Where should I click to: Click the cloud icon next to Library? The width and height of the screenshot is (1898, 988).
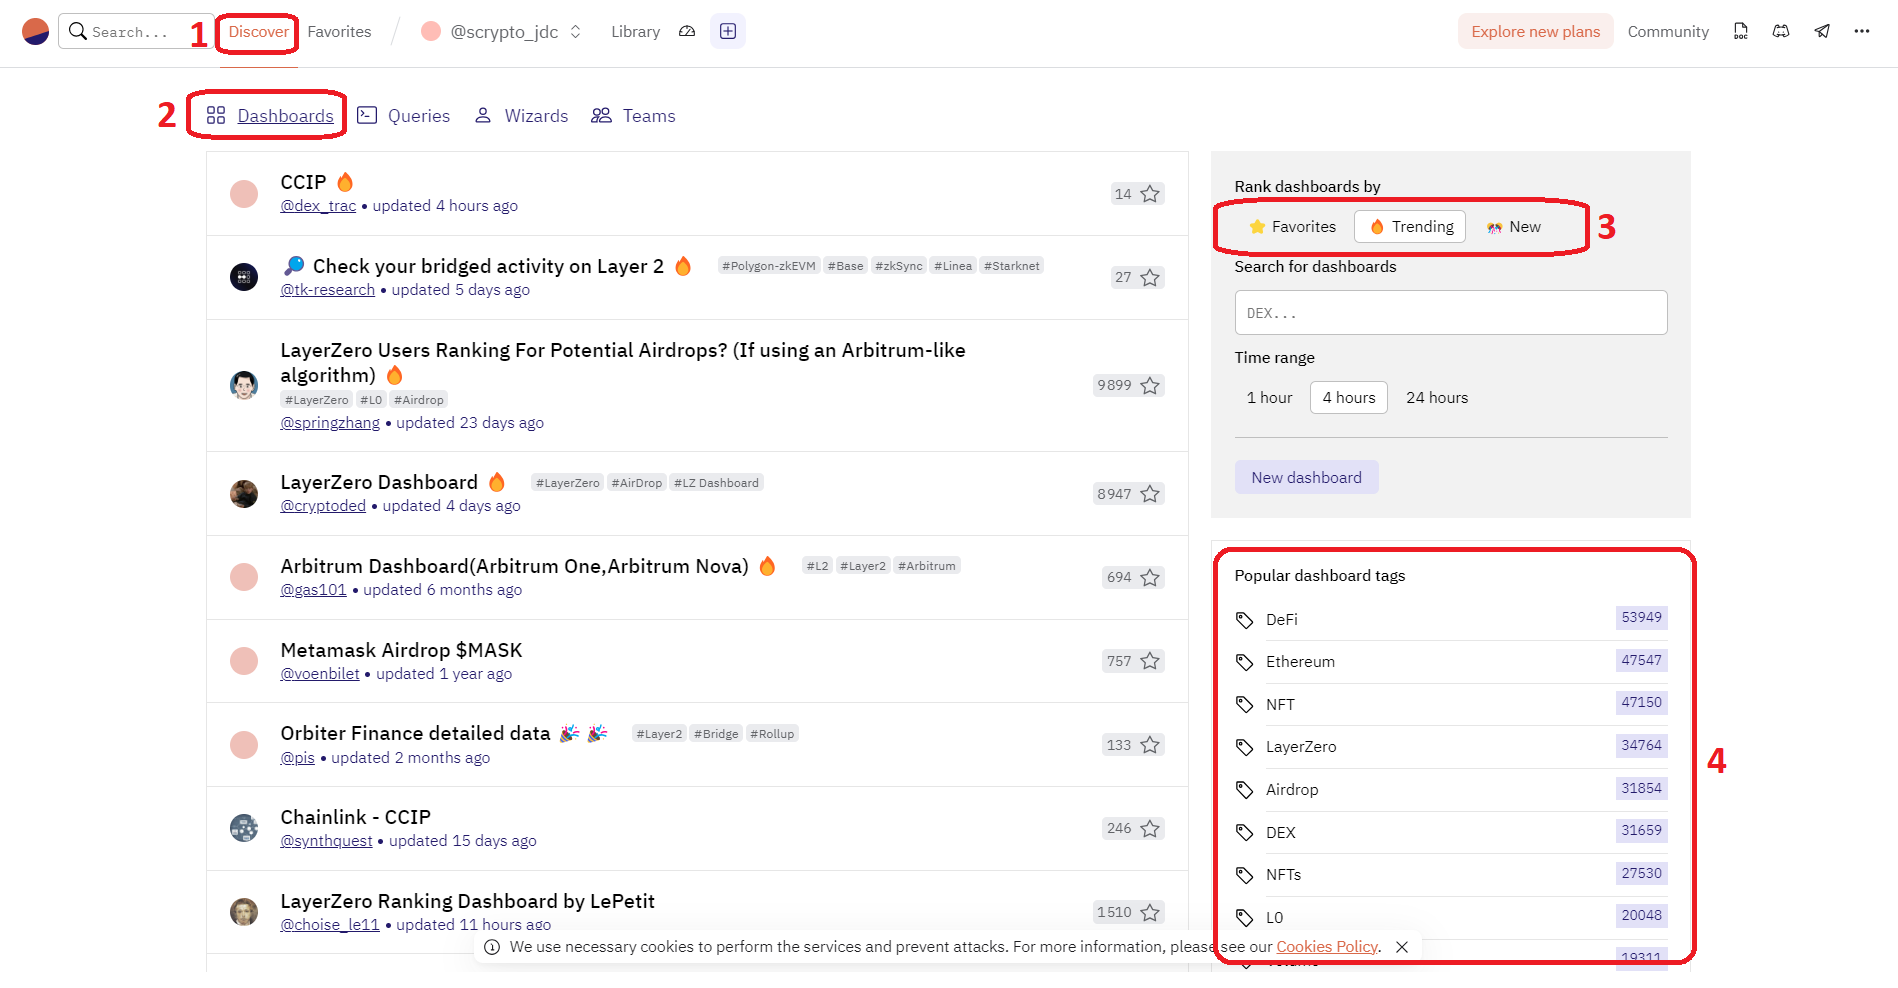coord(687,32)
